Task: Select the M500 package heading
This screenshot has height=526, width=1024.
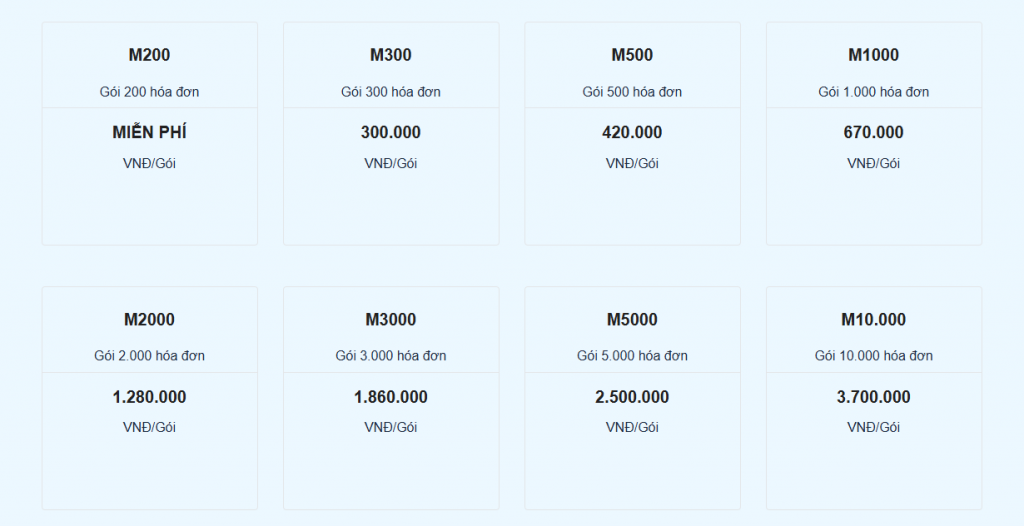Action: (632, 55)
